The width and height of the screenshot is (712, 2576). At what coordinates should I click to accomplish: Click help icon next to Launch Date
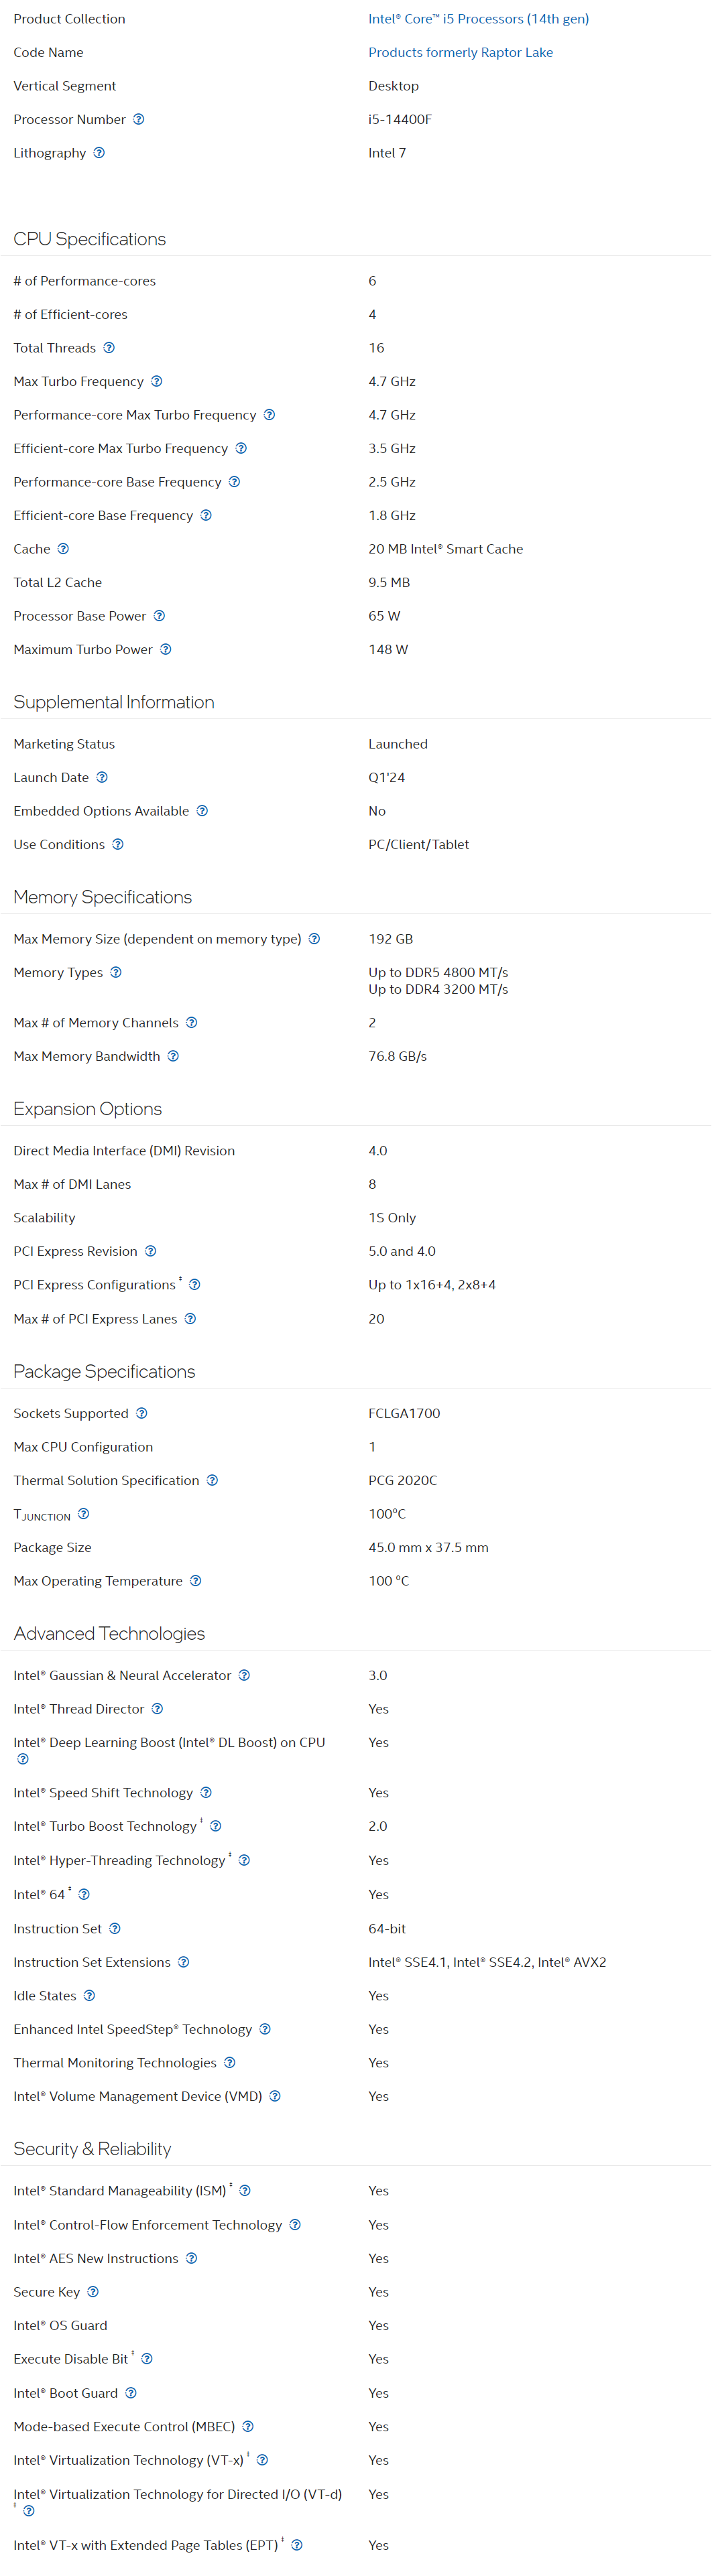click(x=102, y=777)
